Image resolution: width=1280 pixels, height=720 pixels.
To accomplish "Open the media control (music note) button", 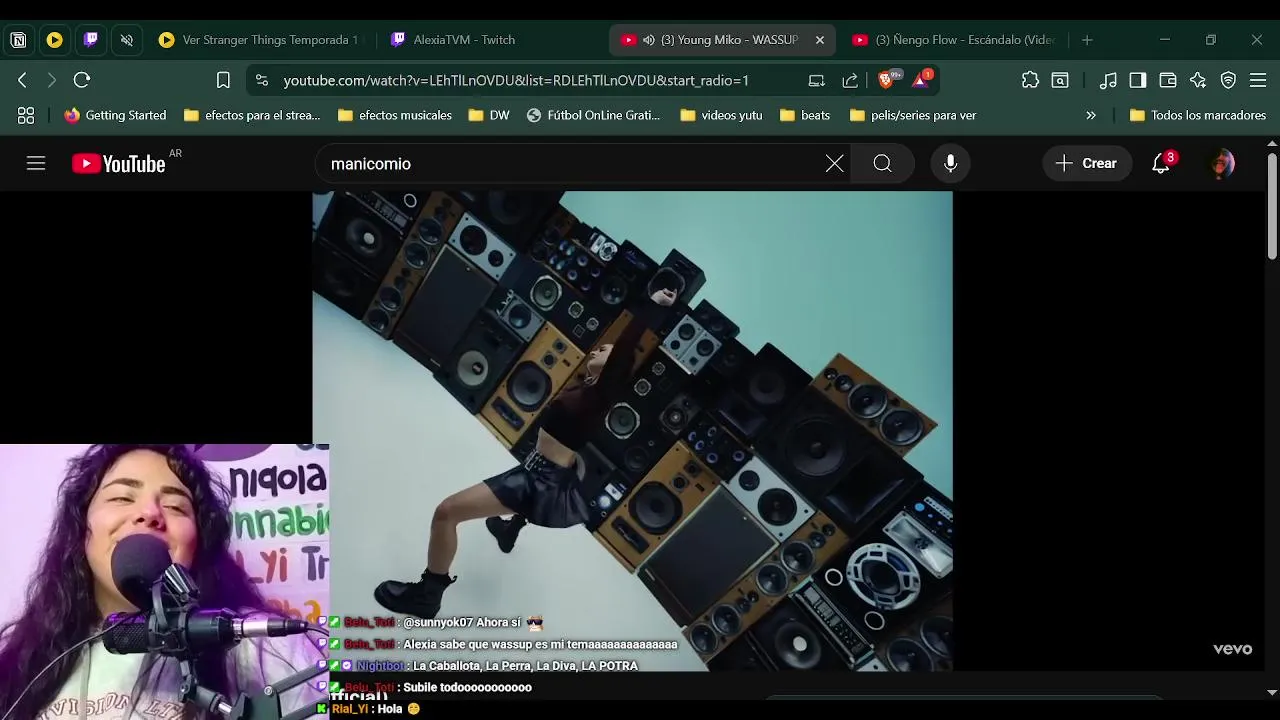I will point(1108,80).
